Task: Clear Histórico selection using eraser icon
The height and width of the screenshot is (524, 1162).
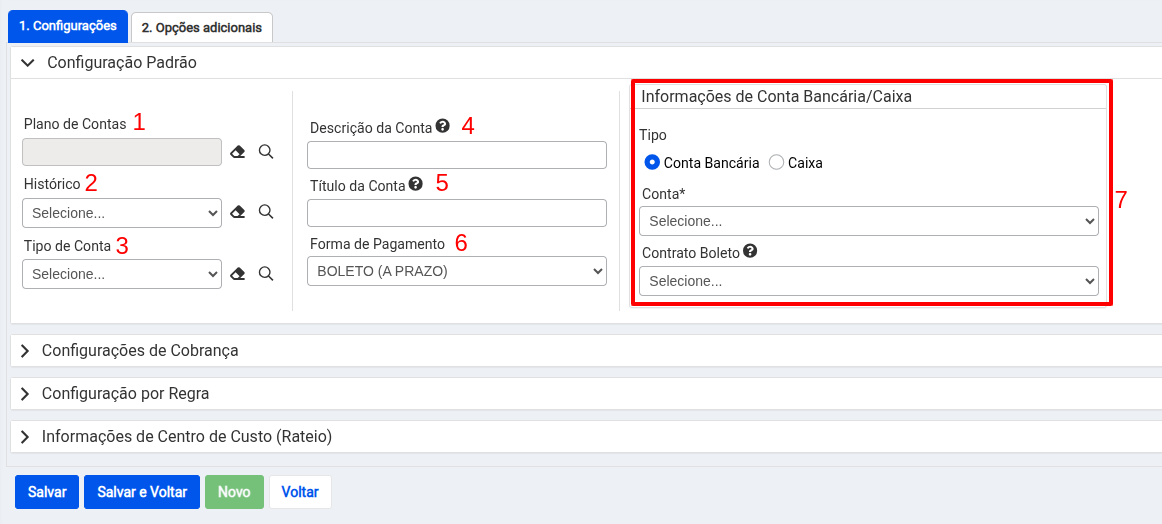Action: click(237, 212)
